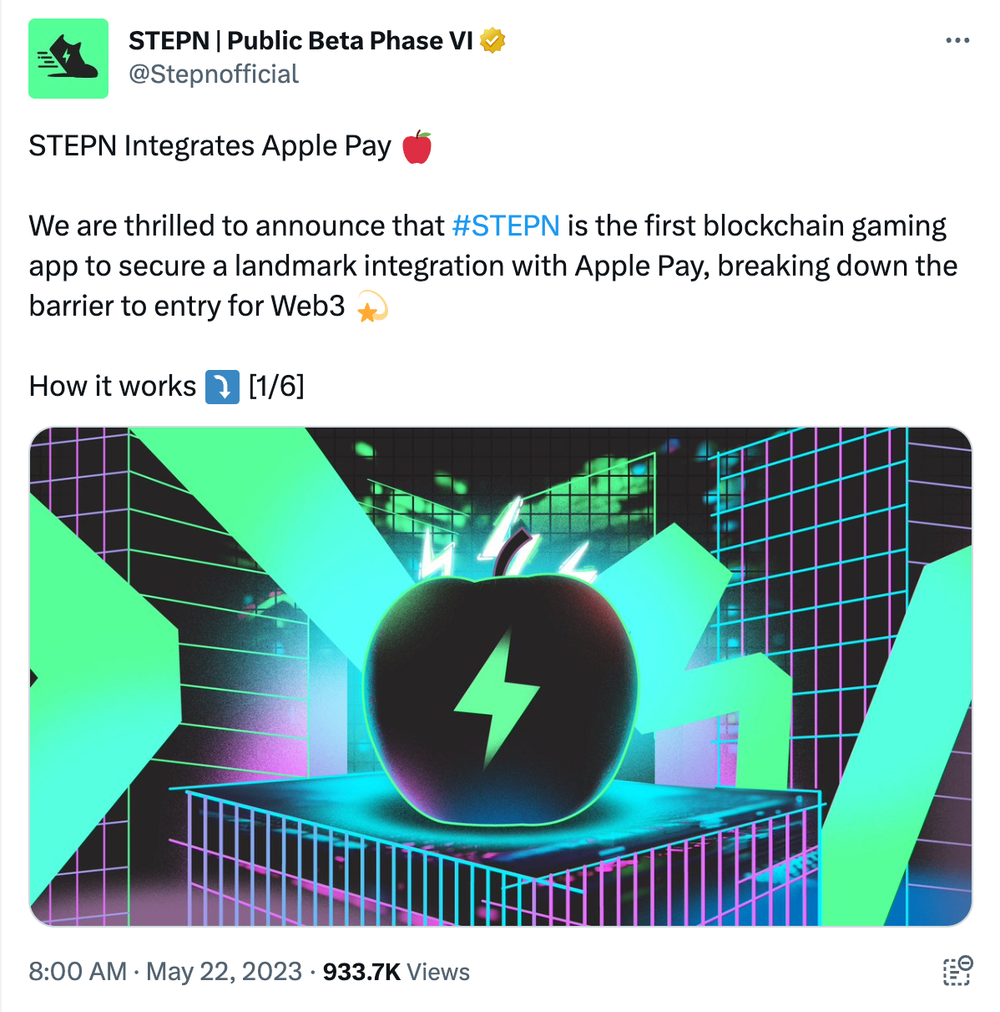Open the STEPN | Public Beta Phase VI profile name
This screenshot has height=1012, width=1000.
click(302, 41)
